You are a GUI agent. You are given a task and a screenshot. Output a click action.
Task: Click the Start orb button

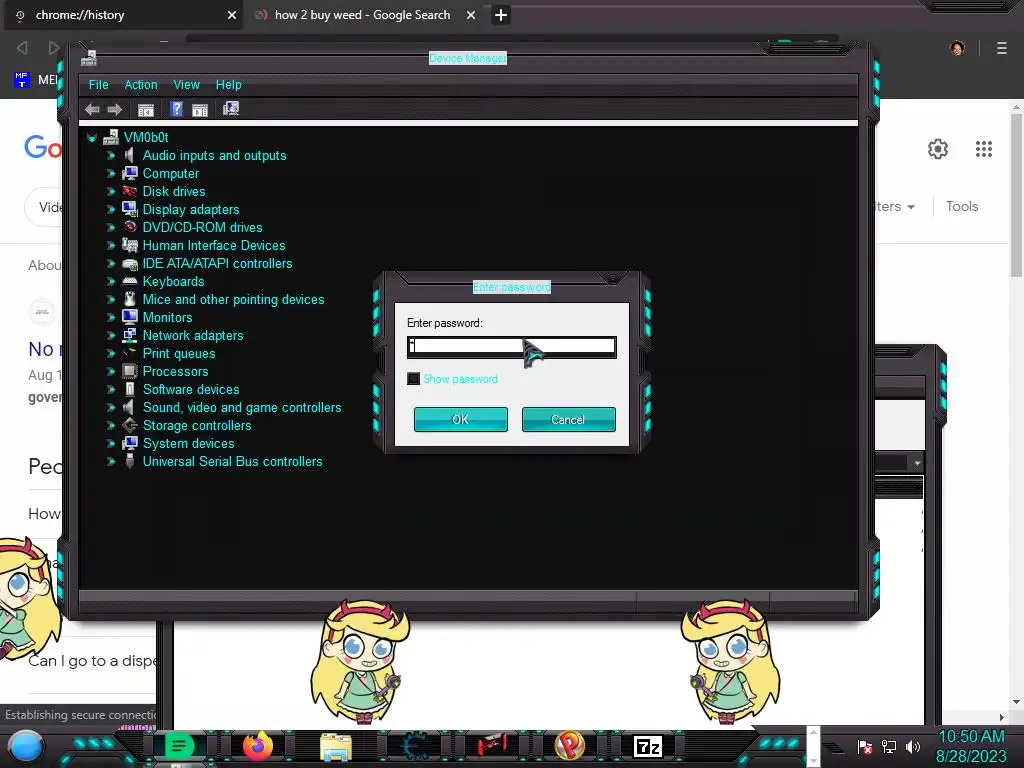(x=26, y=746)
